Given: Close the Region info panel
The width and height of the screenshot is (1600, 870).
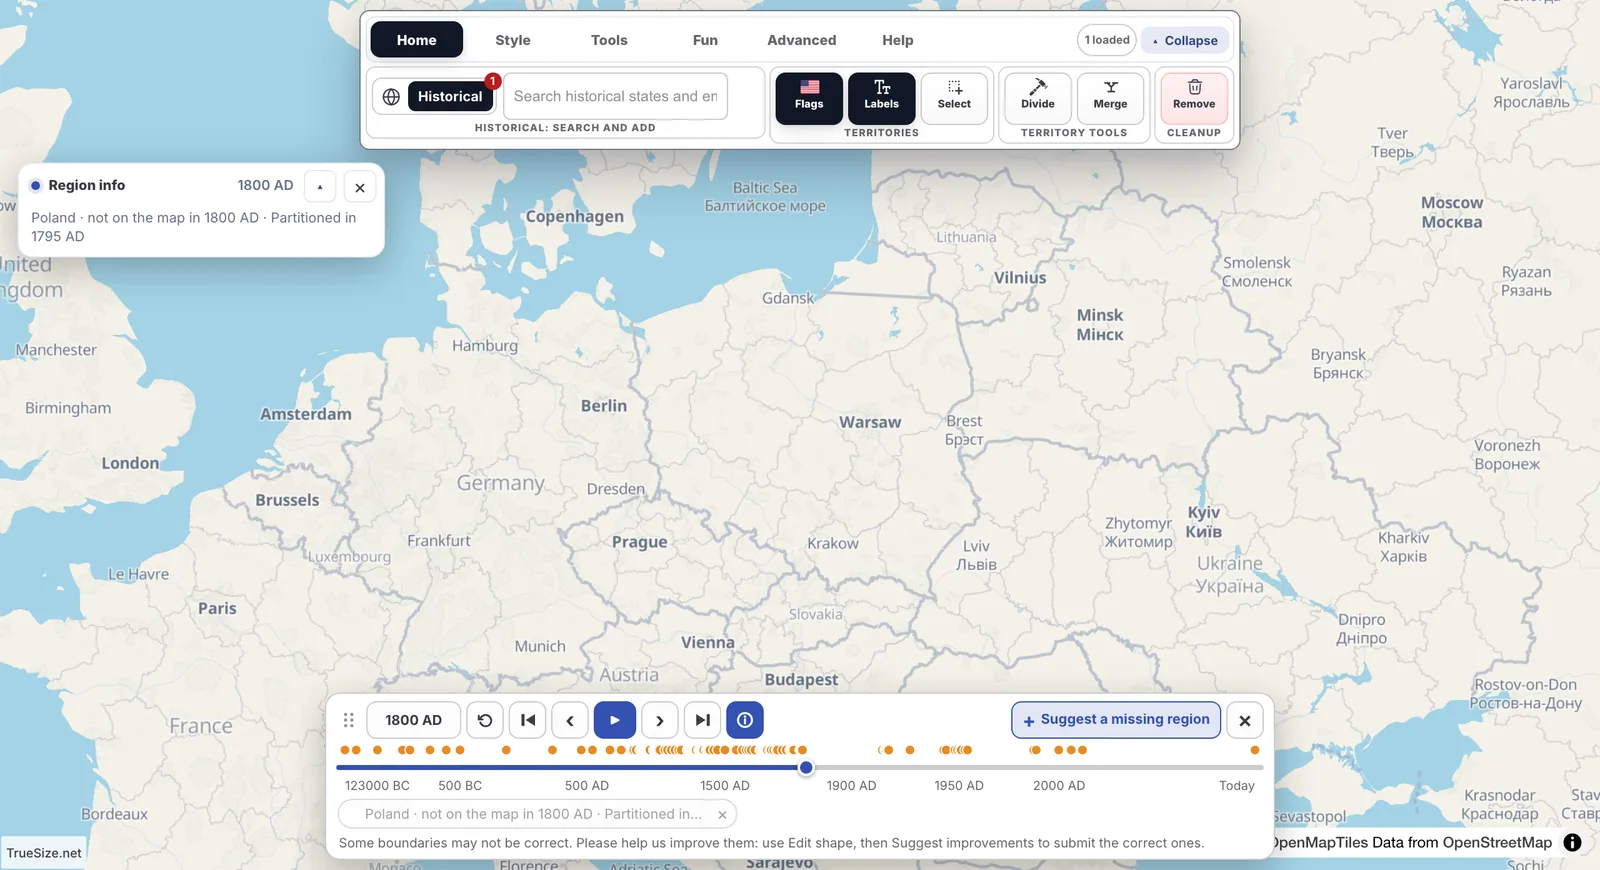Looking at the screenshot, I should click(360, 187).
